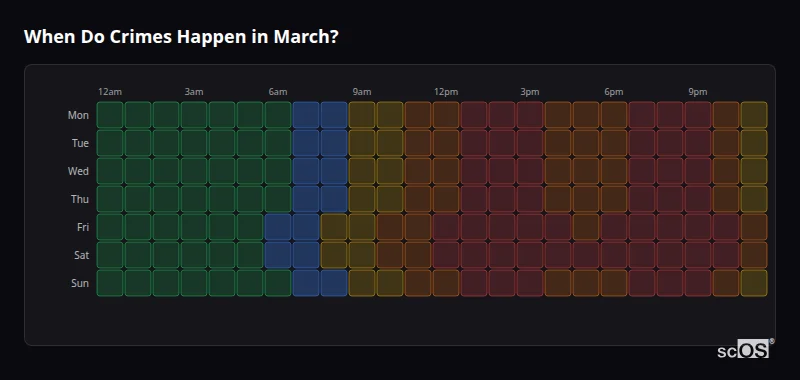The width and height of the screenshot is (800, 380).
Task: Select the Sunday 11pm yellow cell
Action: click(x=754, y=283)
